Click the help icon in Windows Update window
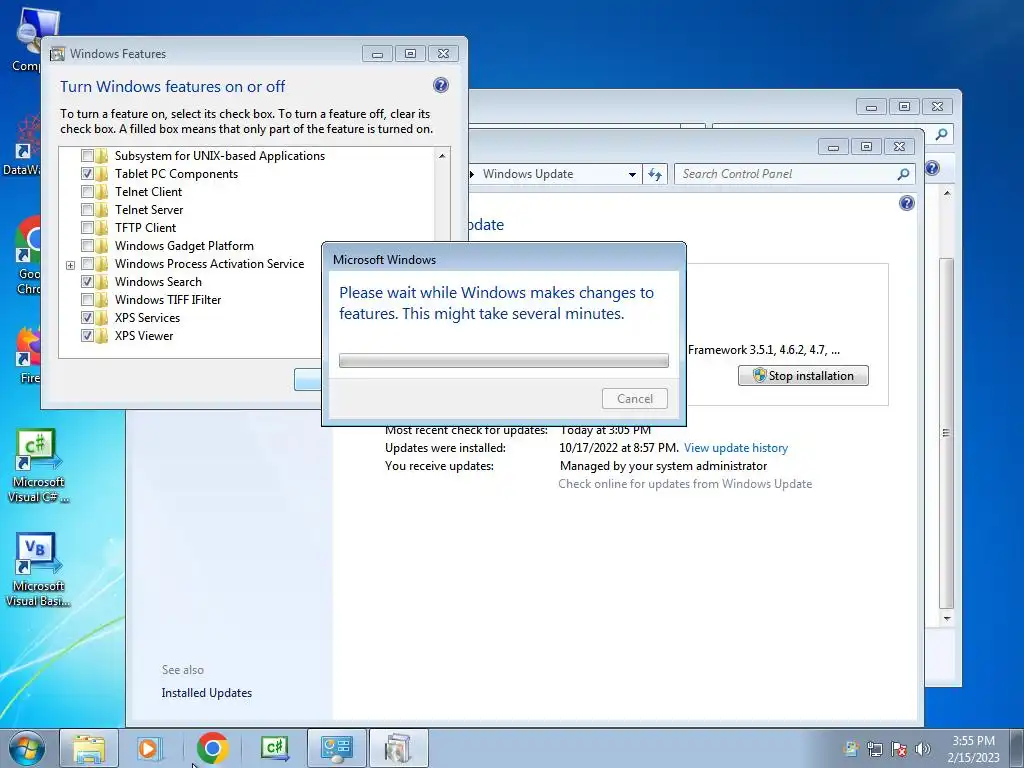The height and width of the screenshot is (768, 1024). click(906, 203)
